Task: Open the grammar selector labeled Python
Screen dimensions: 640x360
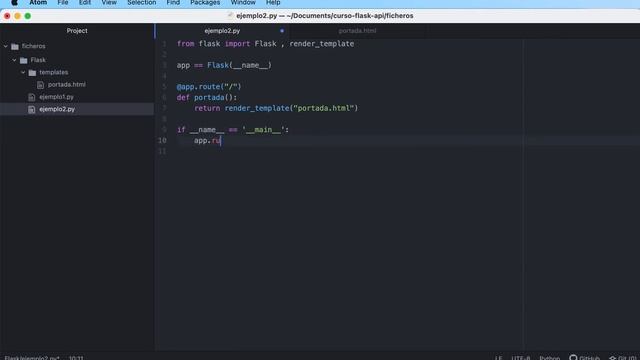Action: click(550, 358)
